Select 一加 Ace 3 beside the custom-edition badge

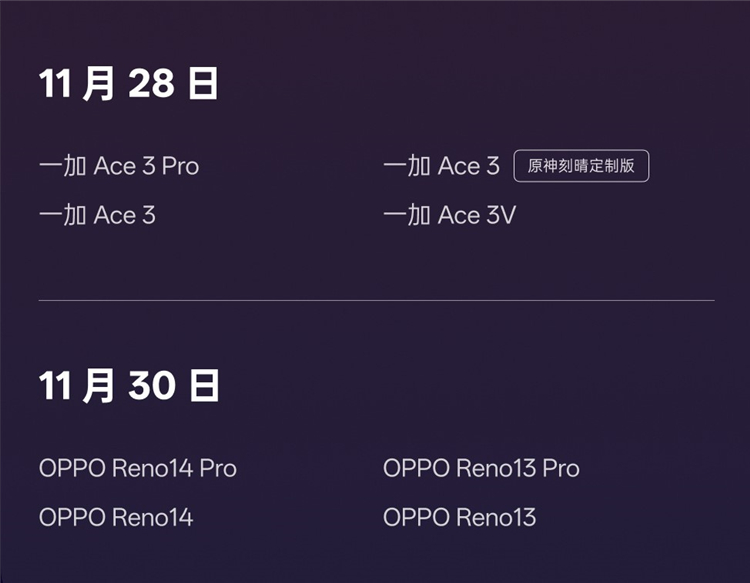(441, 166)
